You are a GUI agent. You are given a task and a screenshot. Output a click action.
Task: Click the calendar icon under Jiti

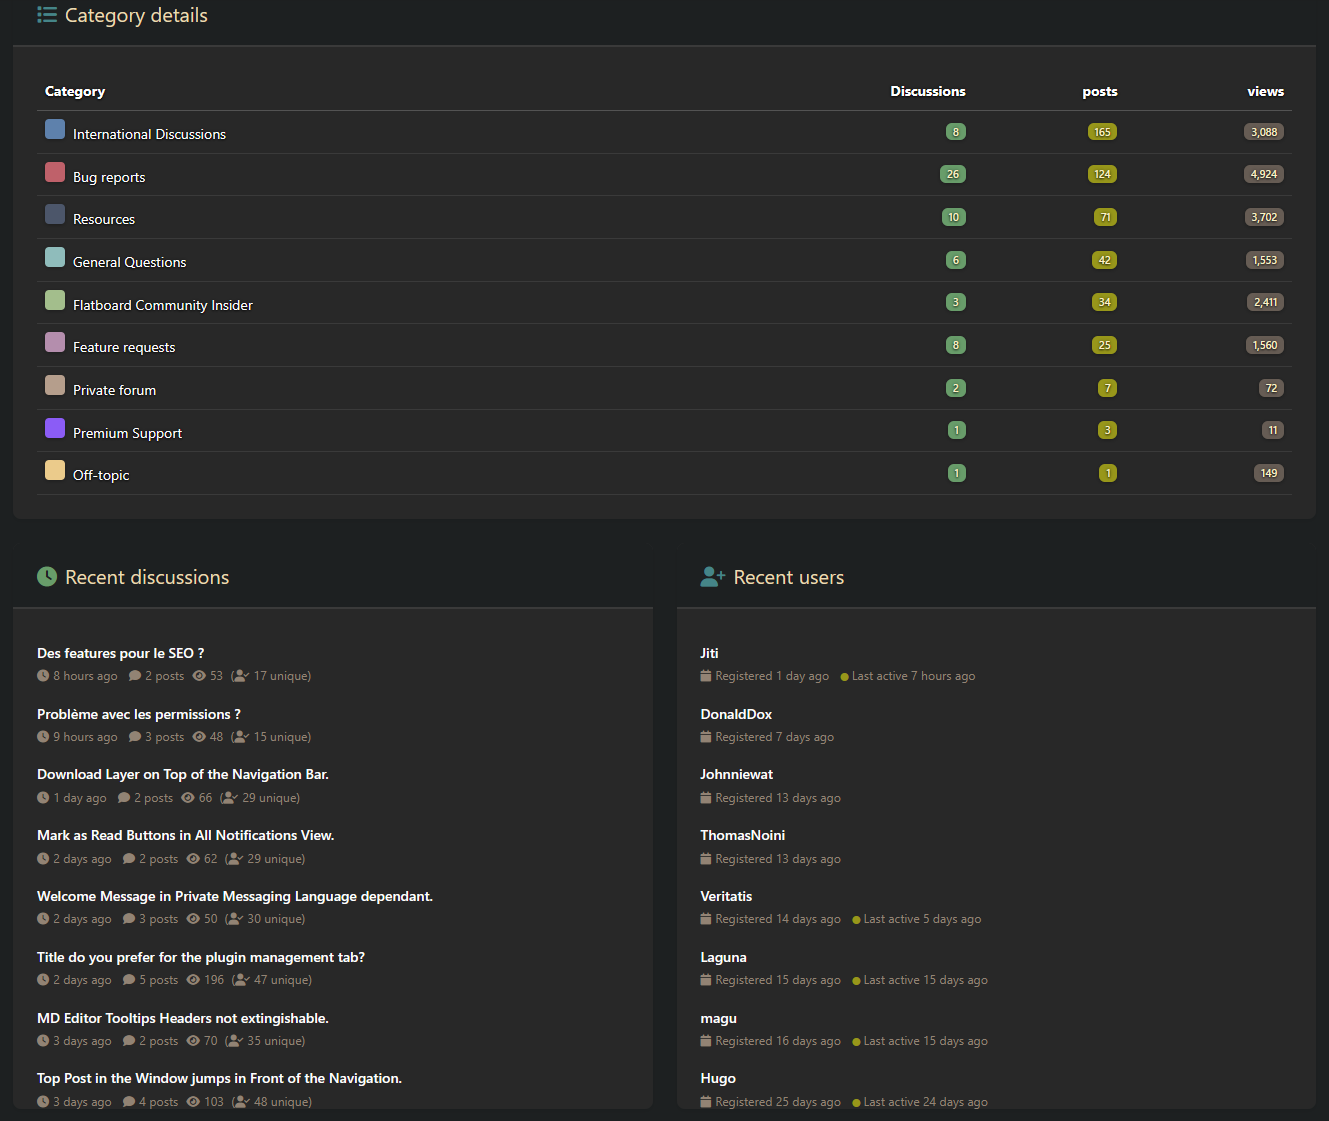(x=706, y=677)
